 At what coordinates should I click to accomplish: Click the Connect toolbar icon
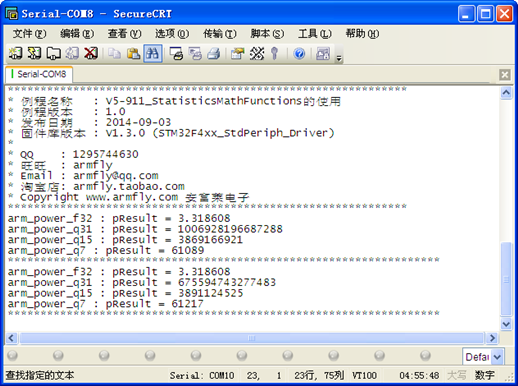pyautogui.click(x=15, y=53)
